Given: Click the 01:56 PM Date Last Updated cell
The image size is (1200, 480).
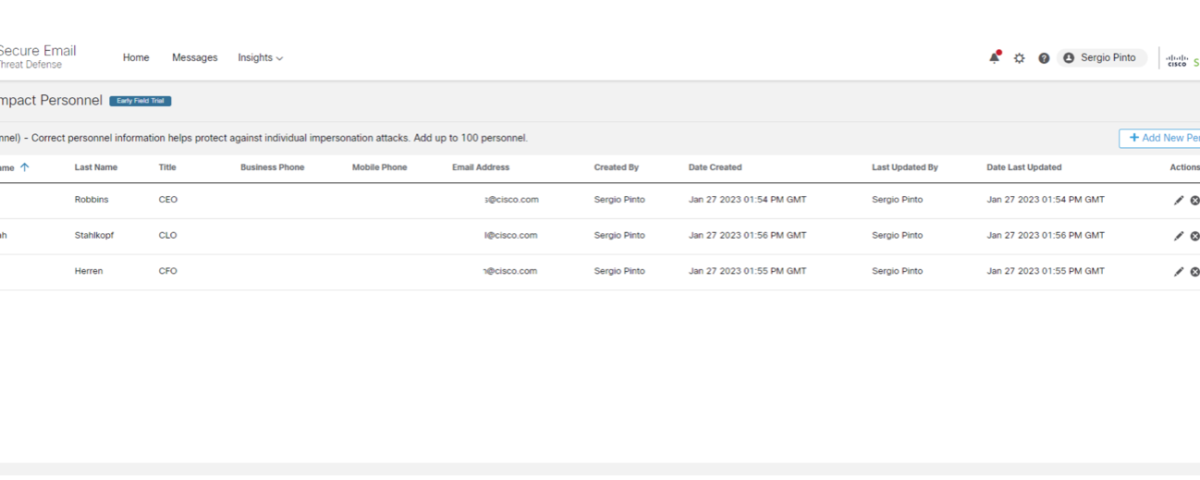Looking at the screenshot, I should [x=1046, y=235].
